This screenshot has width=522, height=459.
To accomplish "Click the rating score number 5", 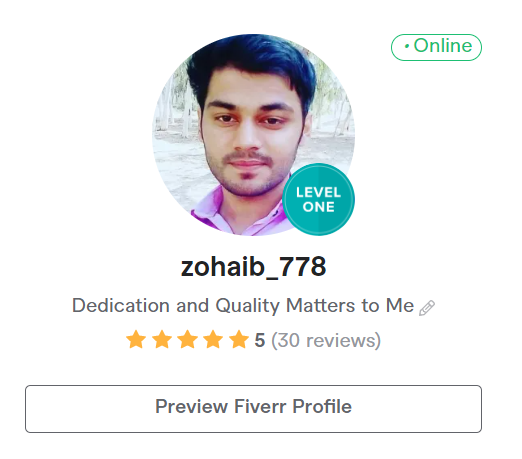I will [x=260, y=340].
